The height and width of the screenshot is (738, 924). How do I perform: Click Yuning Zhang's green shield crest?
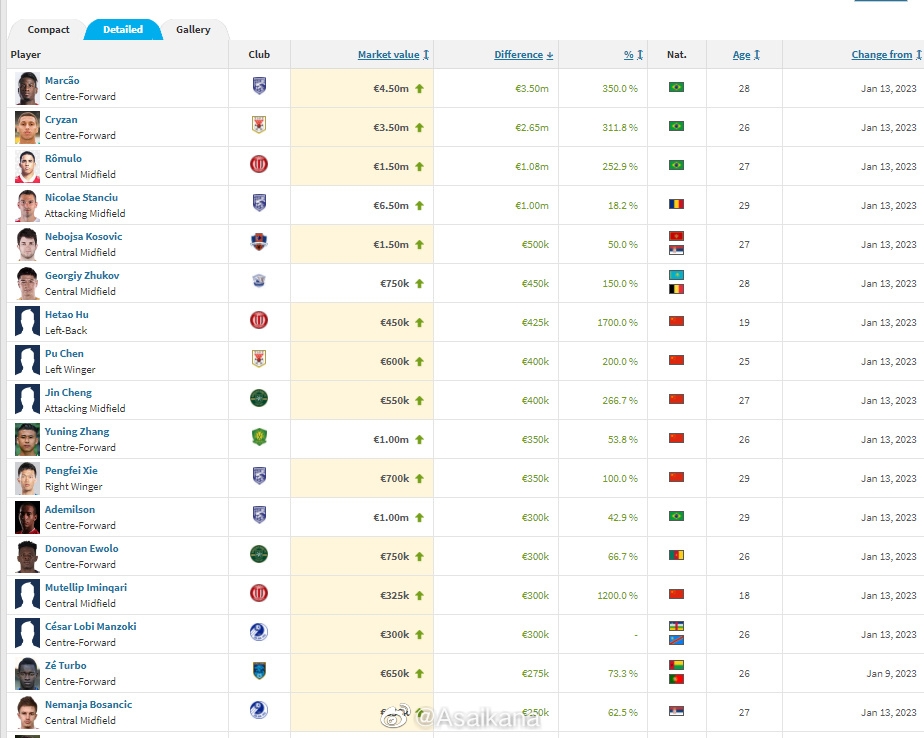(259, 437)
